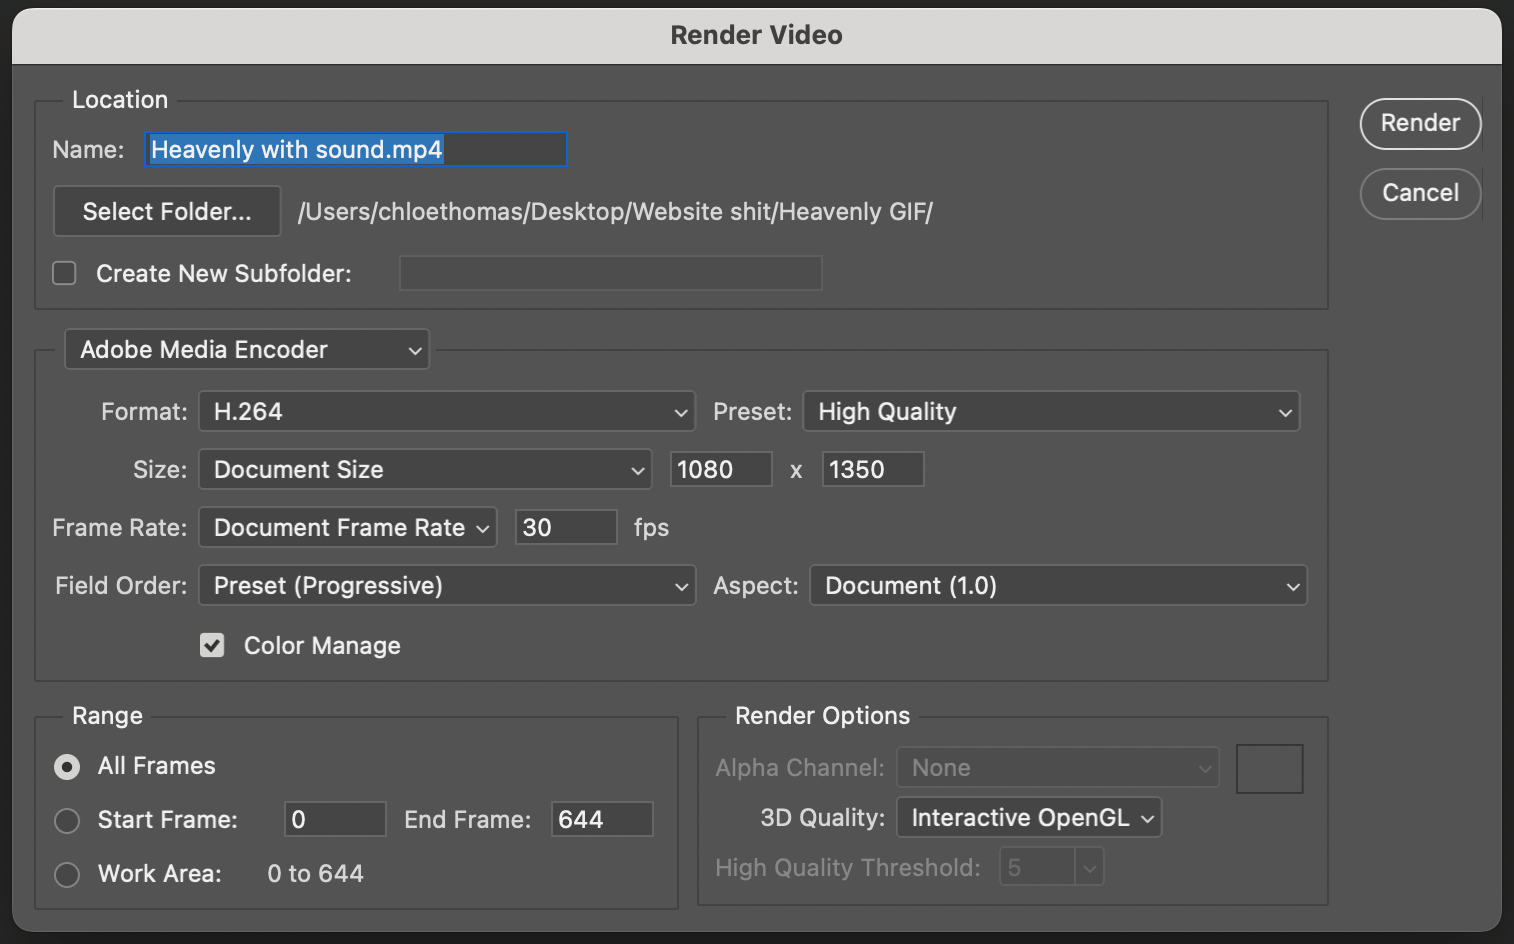Enable the Create New Subfolder checkbox

point(64,272)
